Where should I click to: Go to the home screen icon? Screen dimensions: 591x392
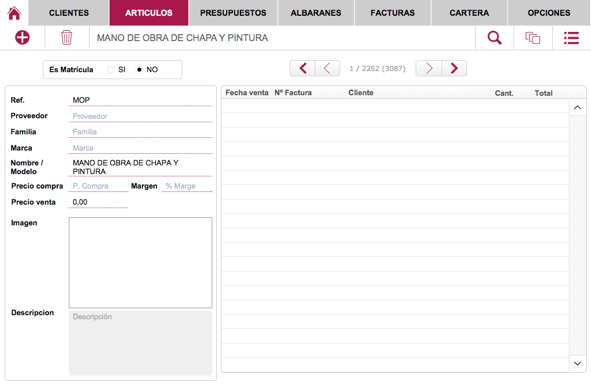14,13
